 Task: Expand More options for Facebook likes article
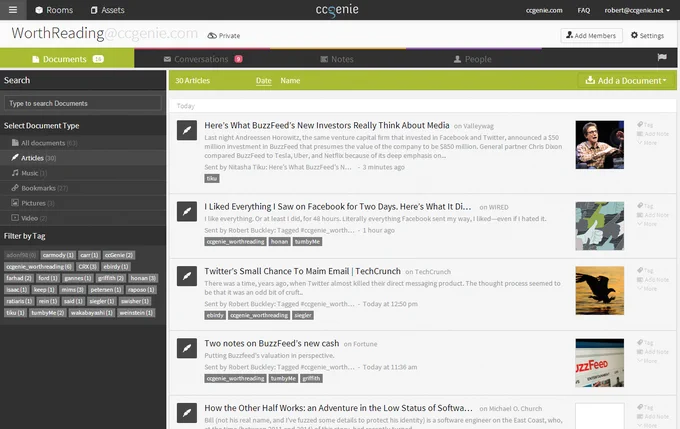[647, 224]
